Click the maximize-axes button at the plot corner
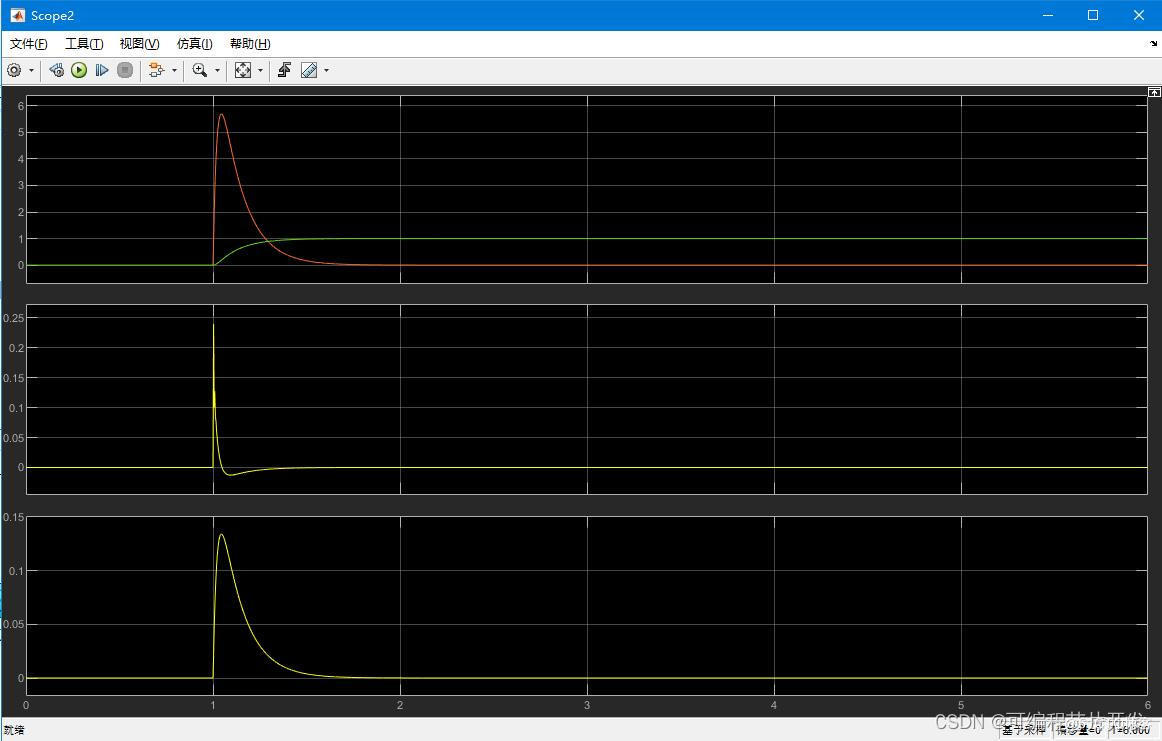The image size is (1162, 741). [1154, 92]
